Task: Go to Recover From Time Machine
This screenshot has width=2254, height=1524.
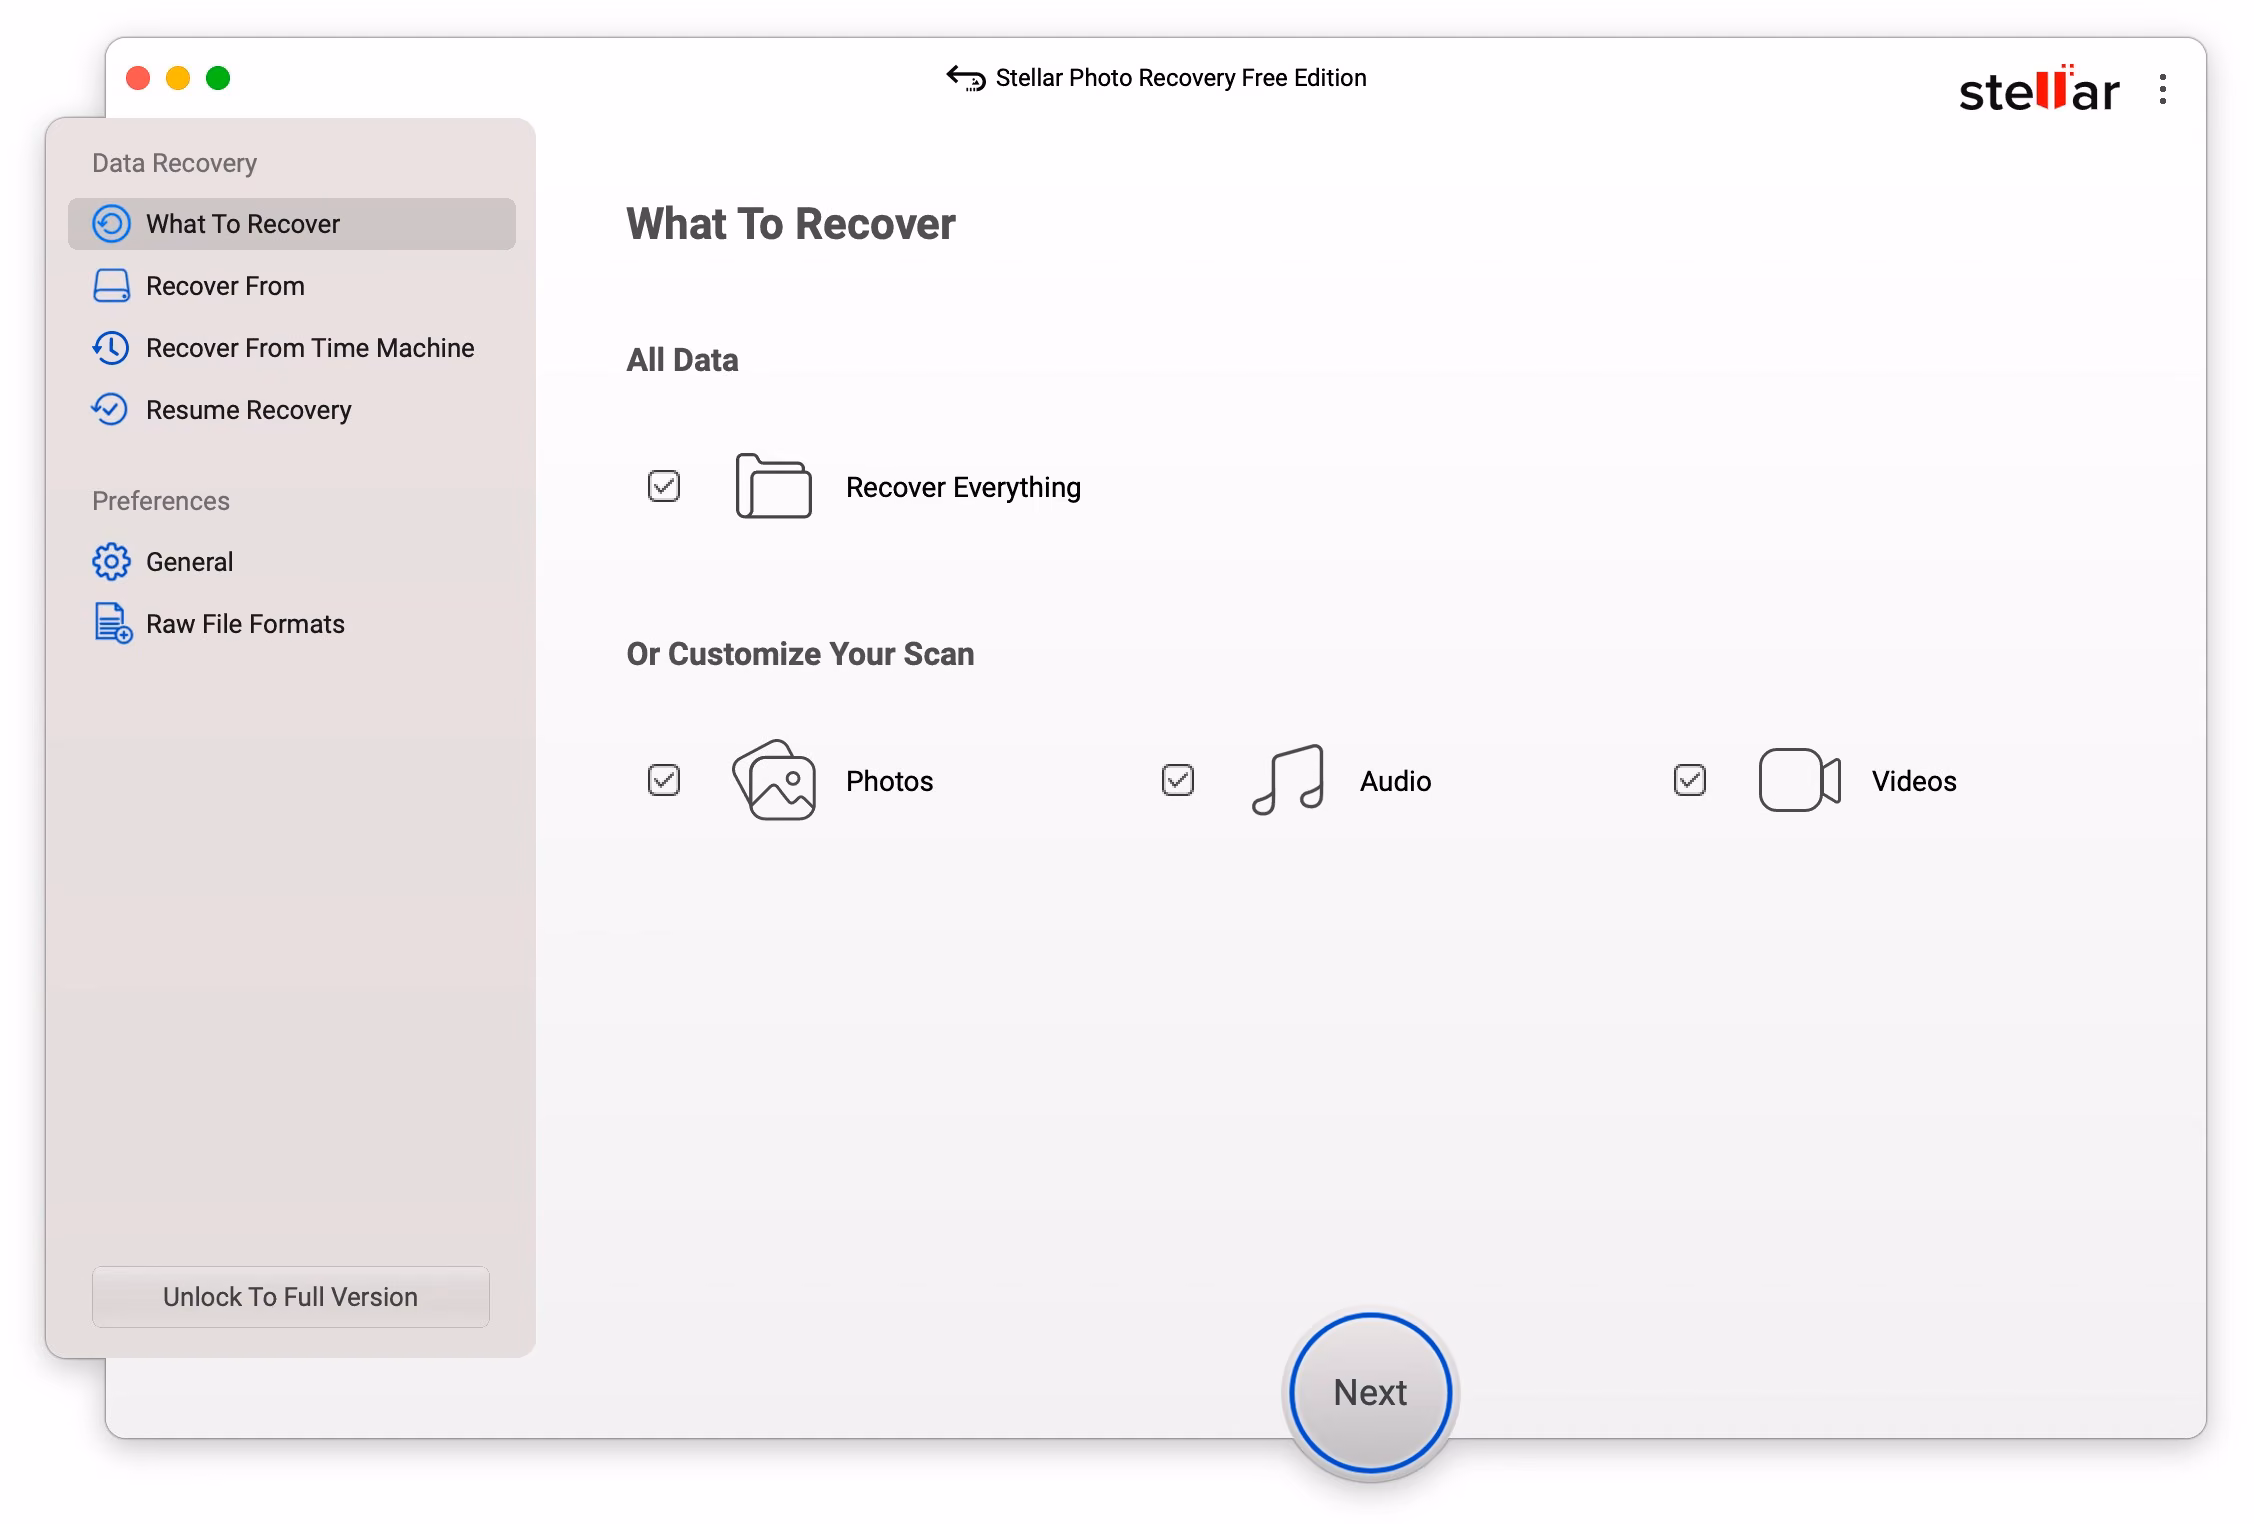Action: 292,348
